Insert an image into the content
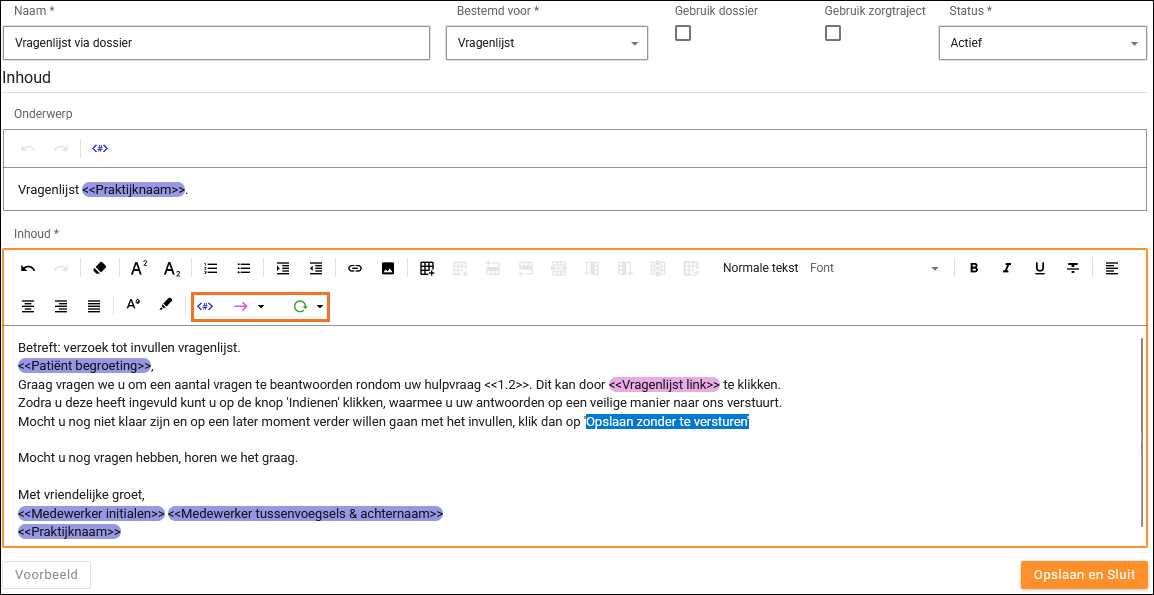Viewport: 1154px width, 595px height. coord(388,268)
